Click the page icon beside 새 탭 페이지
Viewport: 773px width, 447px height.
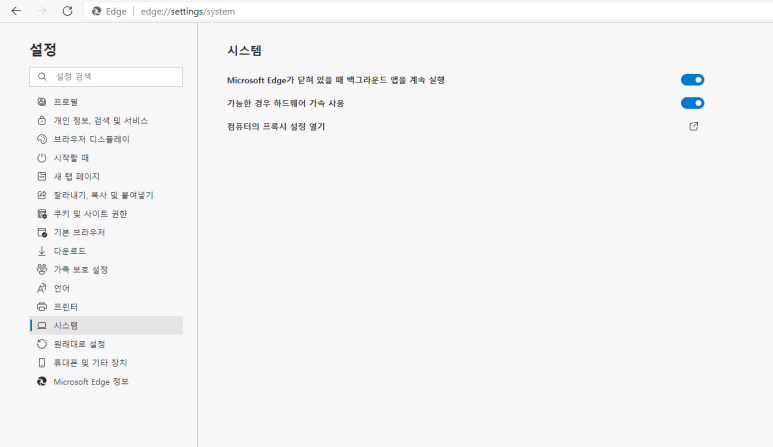click(x=42, y=176)
